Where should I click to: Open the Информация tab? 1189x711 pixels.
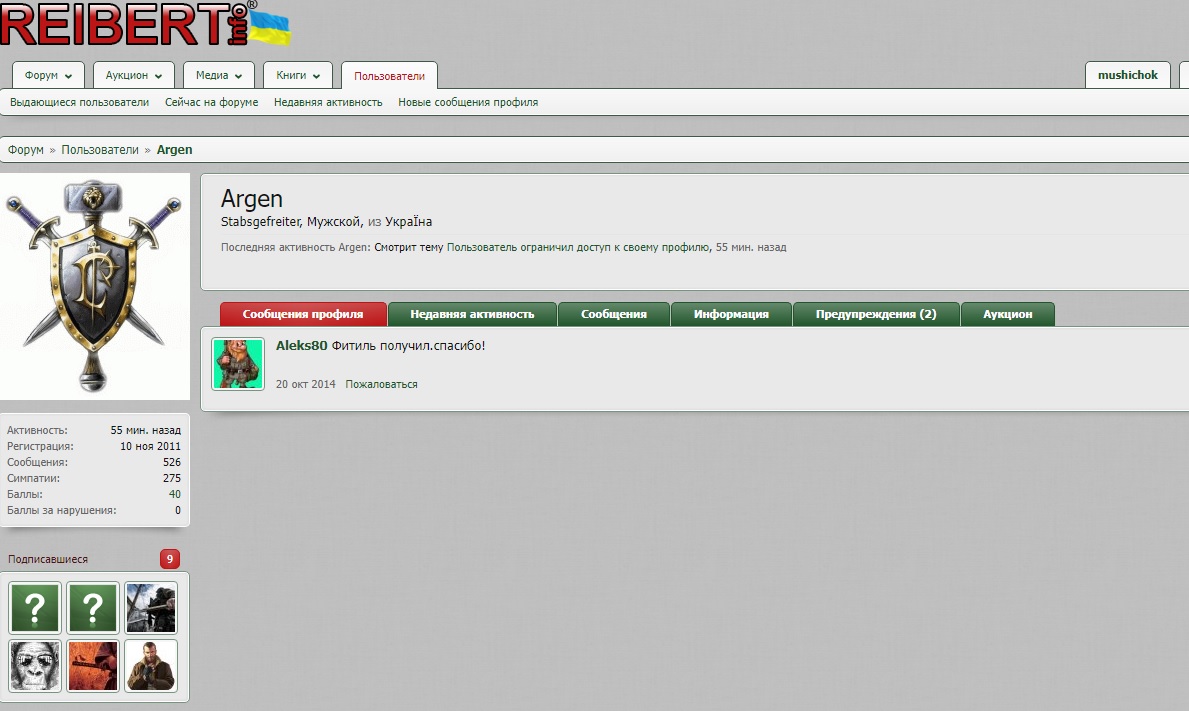coord(731,314)
